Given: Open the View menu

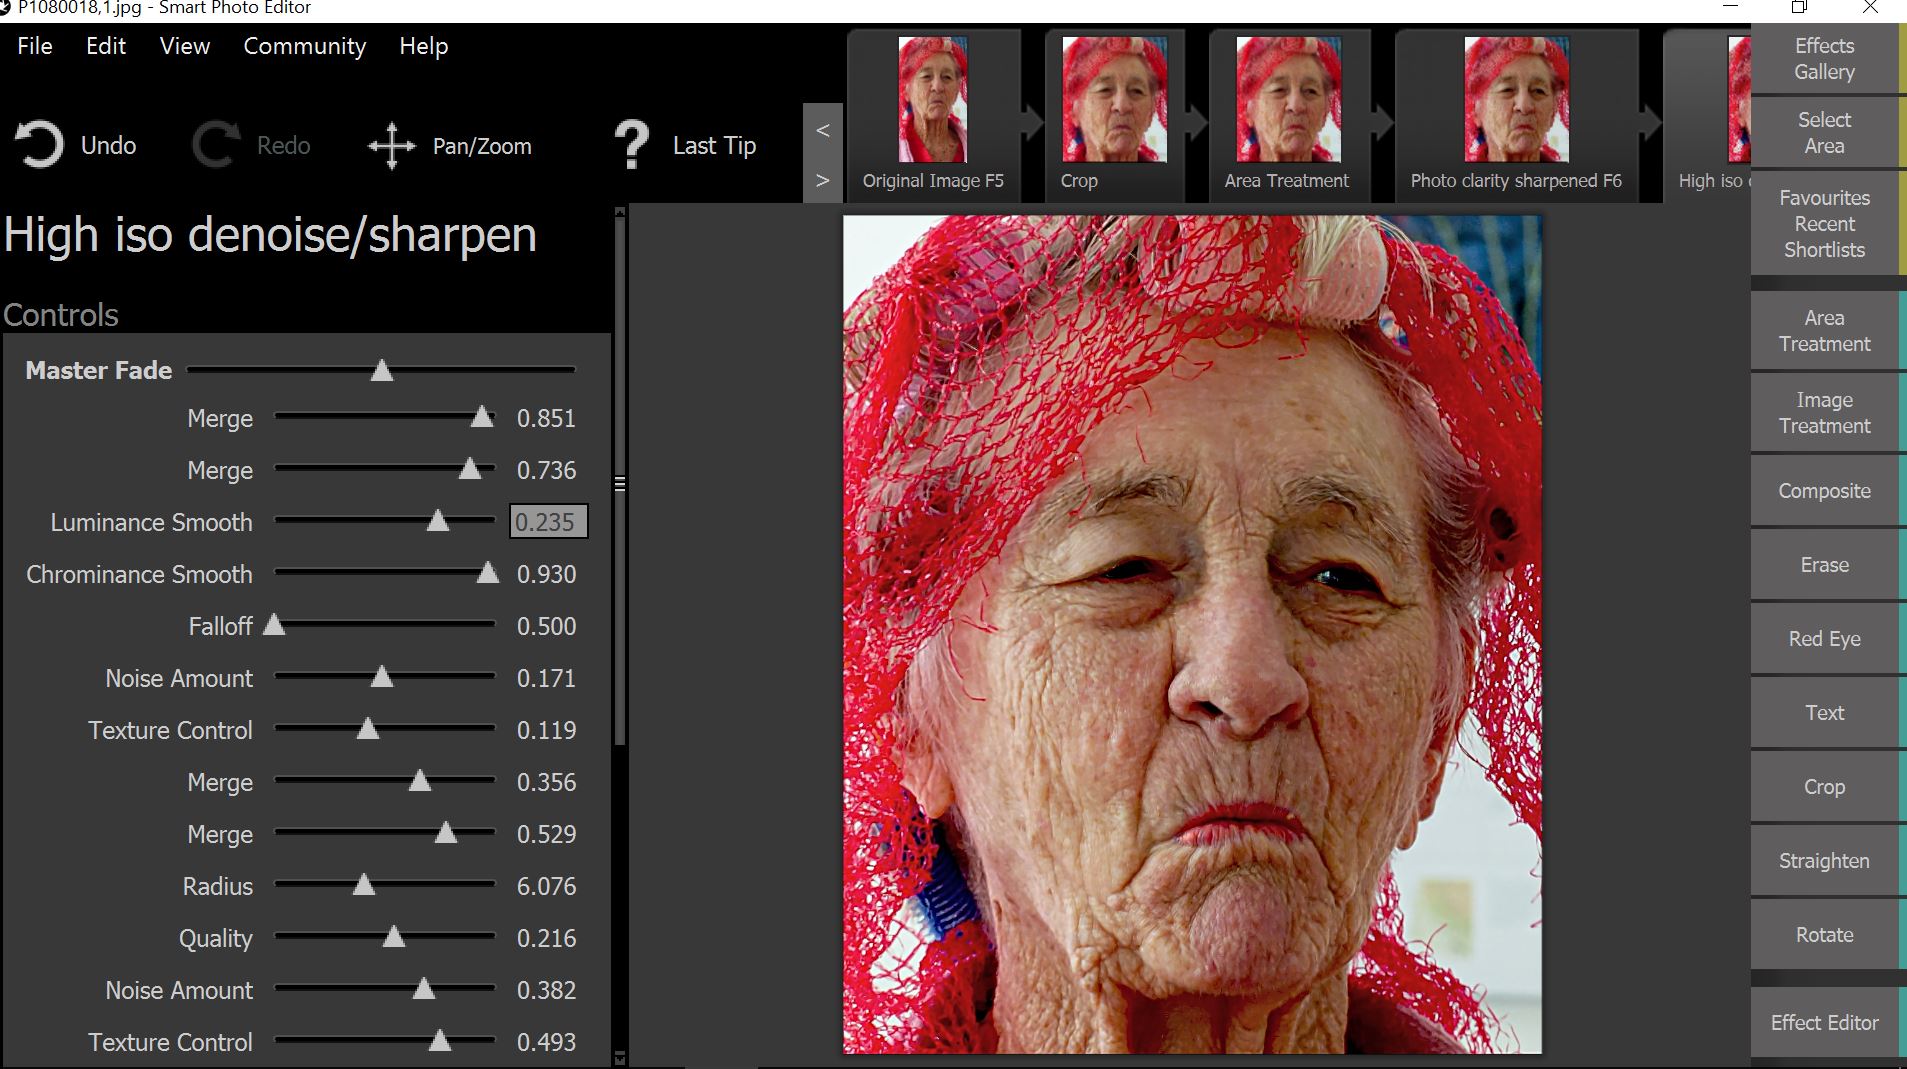Looking at the screenshot, I should pos(185,46).
